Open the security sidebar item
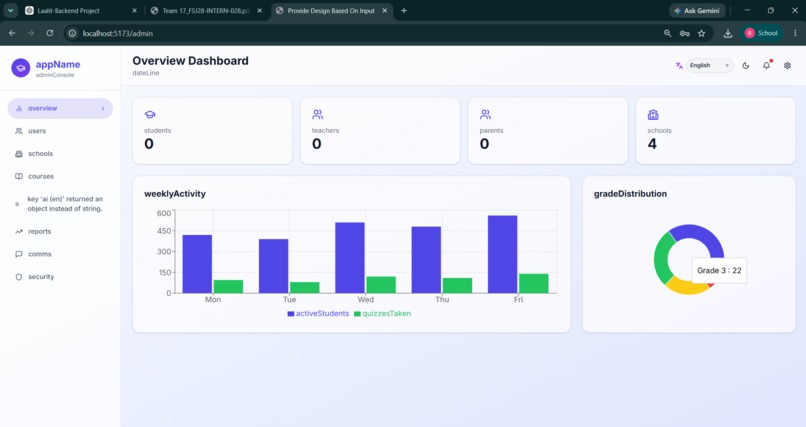The image size is (806, 427). pyautogui.click(x=60, y=276)
